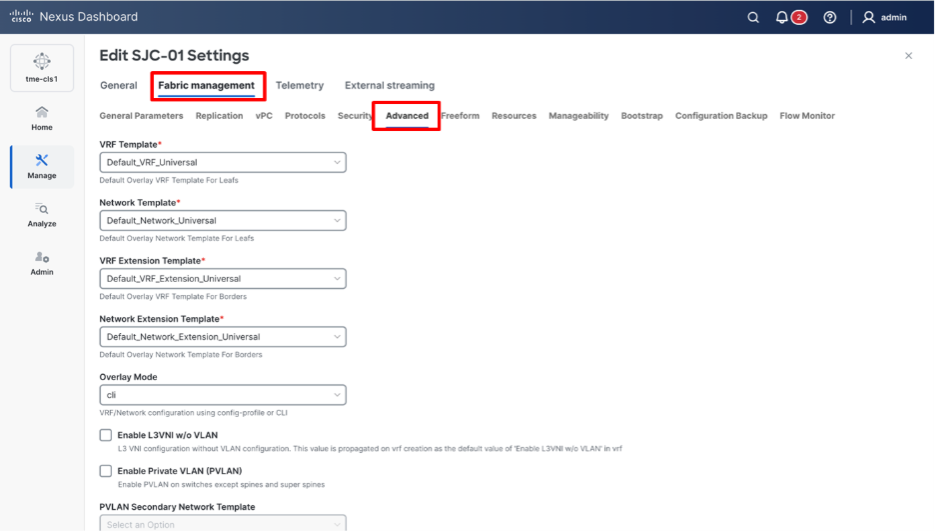Open the admin user account menu
This screenshot has width=936, height=532.
(885, 17)
